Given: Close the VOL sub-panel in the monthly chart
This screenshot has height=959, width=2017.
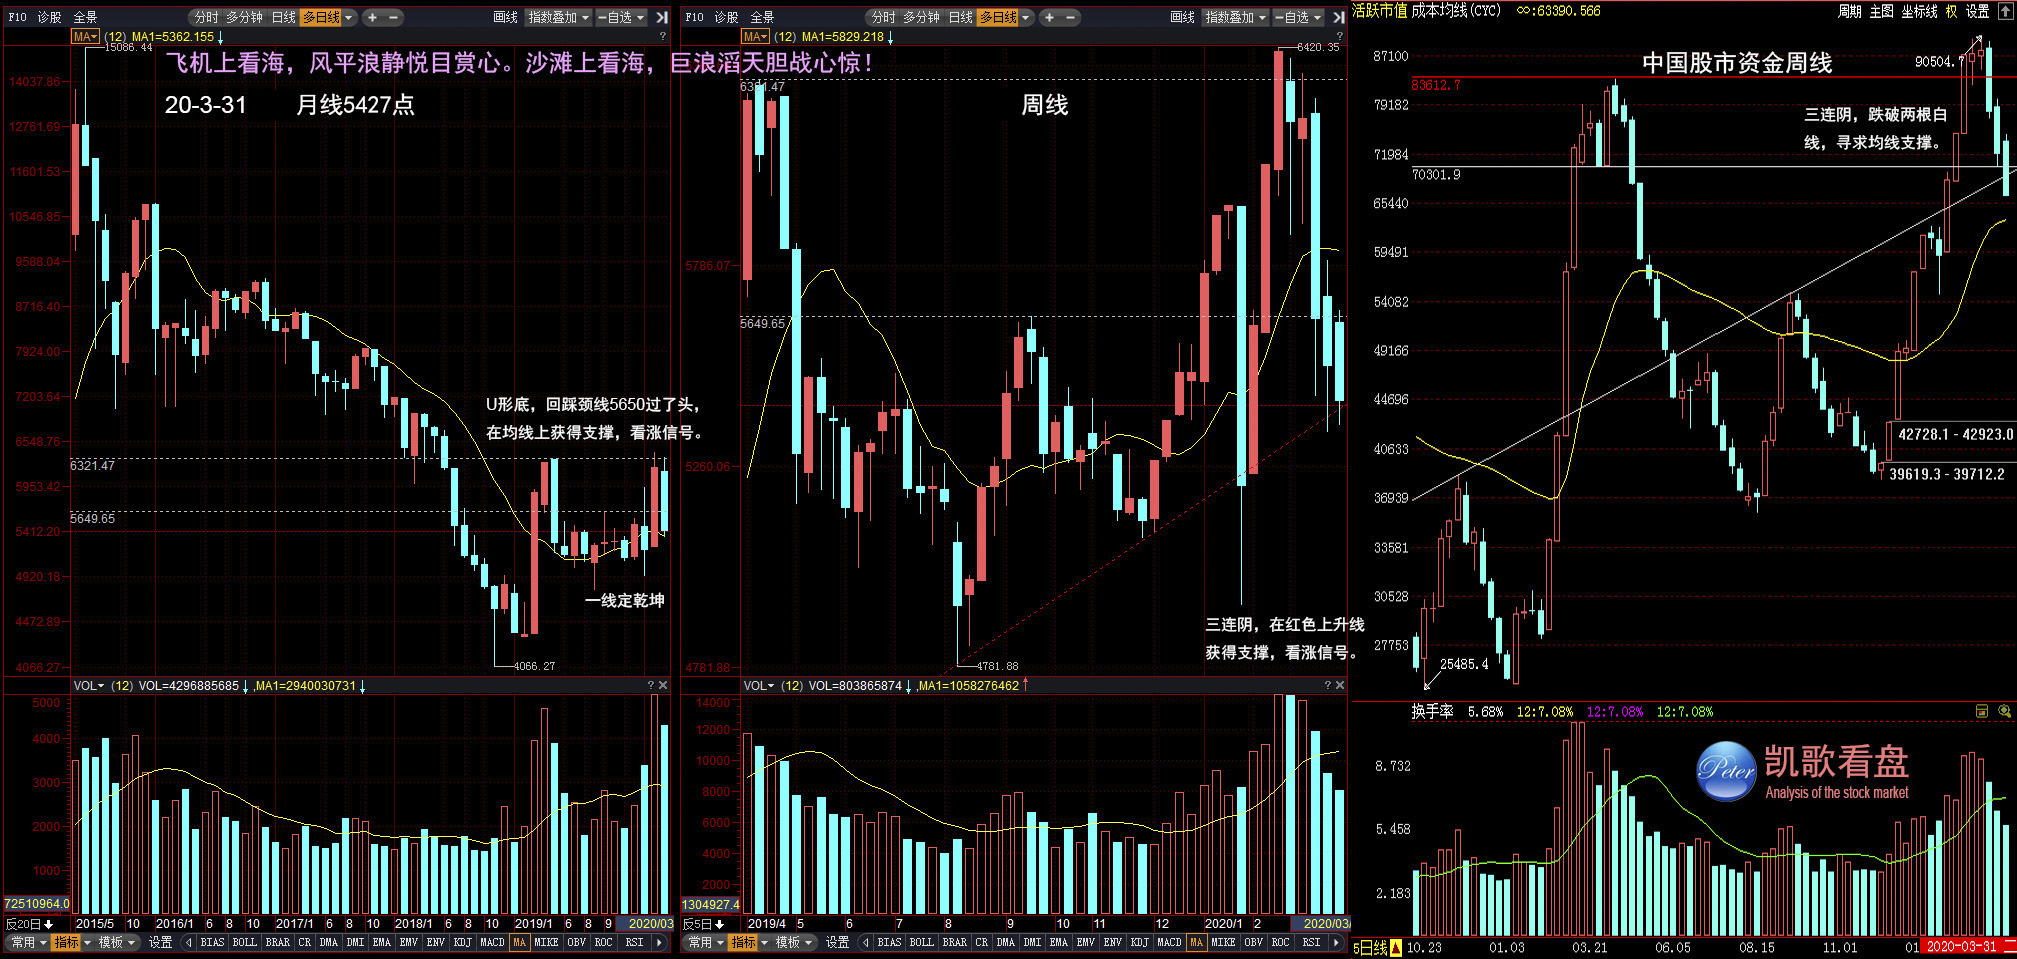Looking at the screenshot, I should pos(663,685).
